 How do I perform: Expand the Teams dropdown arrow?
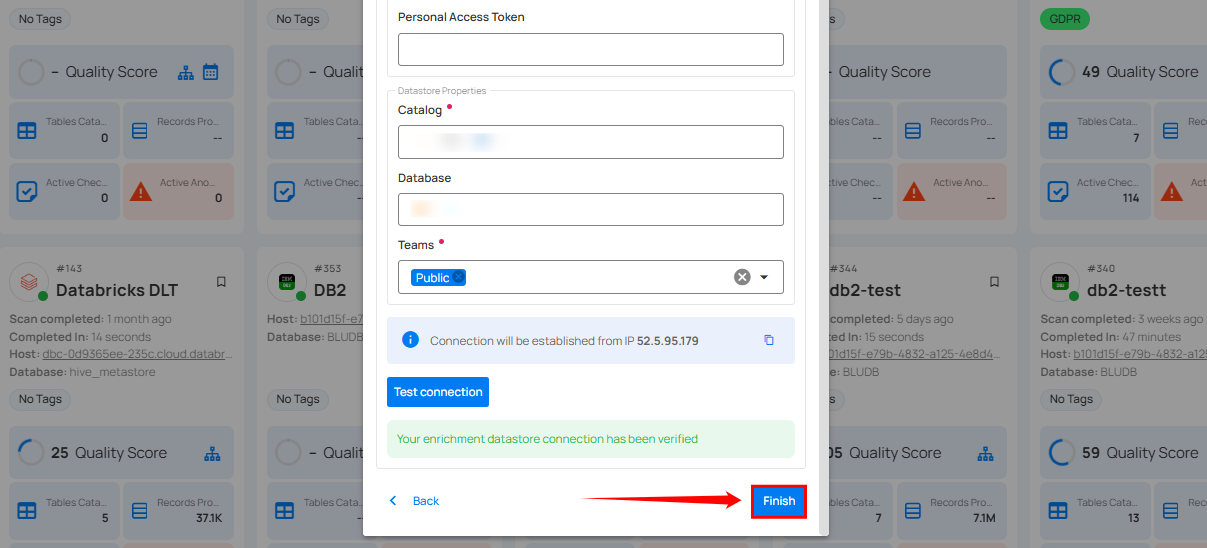(x=764, y=277)
